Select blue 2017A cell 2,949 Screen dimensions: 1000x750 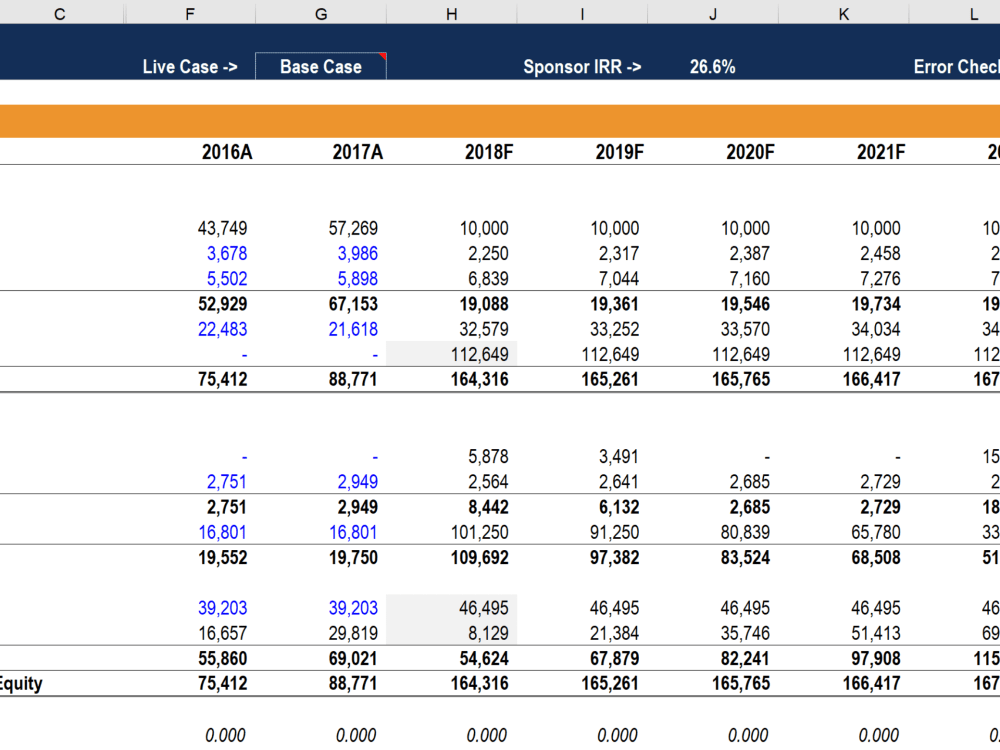358,482
